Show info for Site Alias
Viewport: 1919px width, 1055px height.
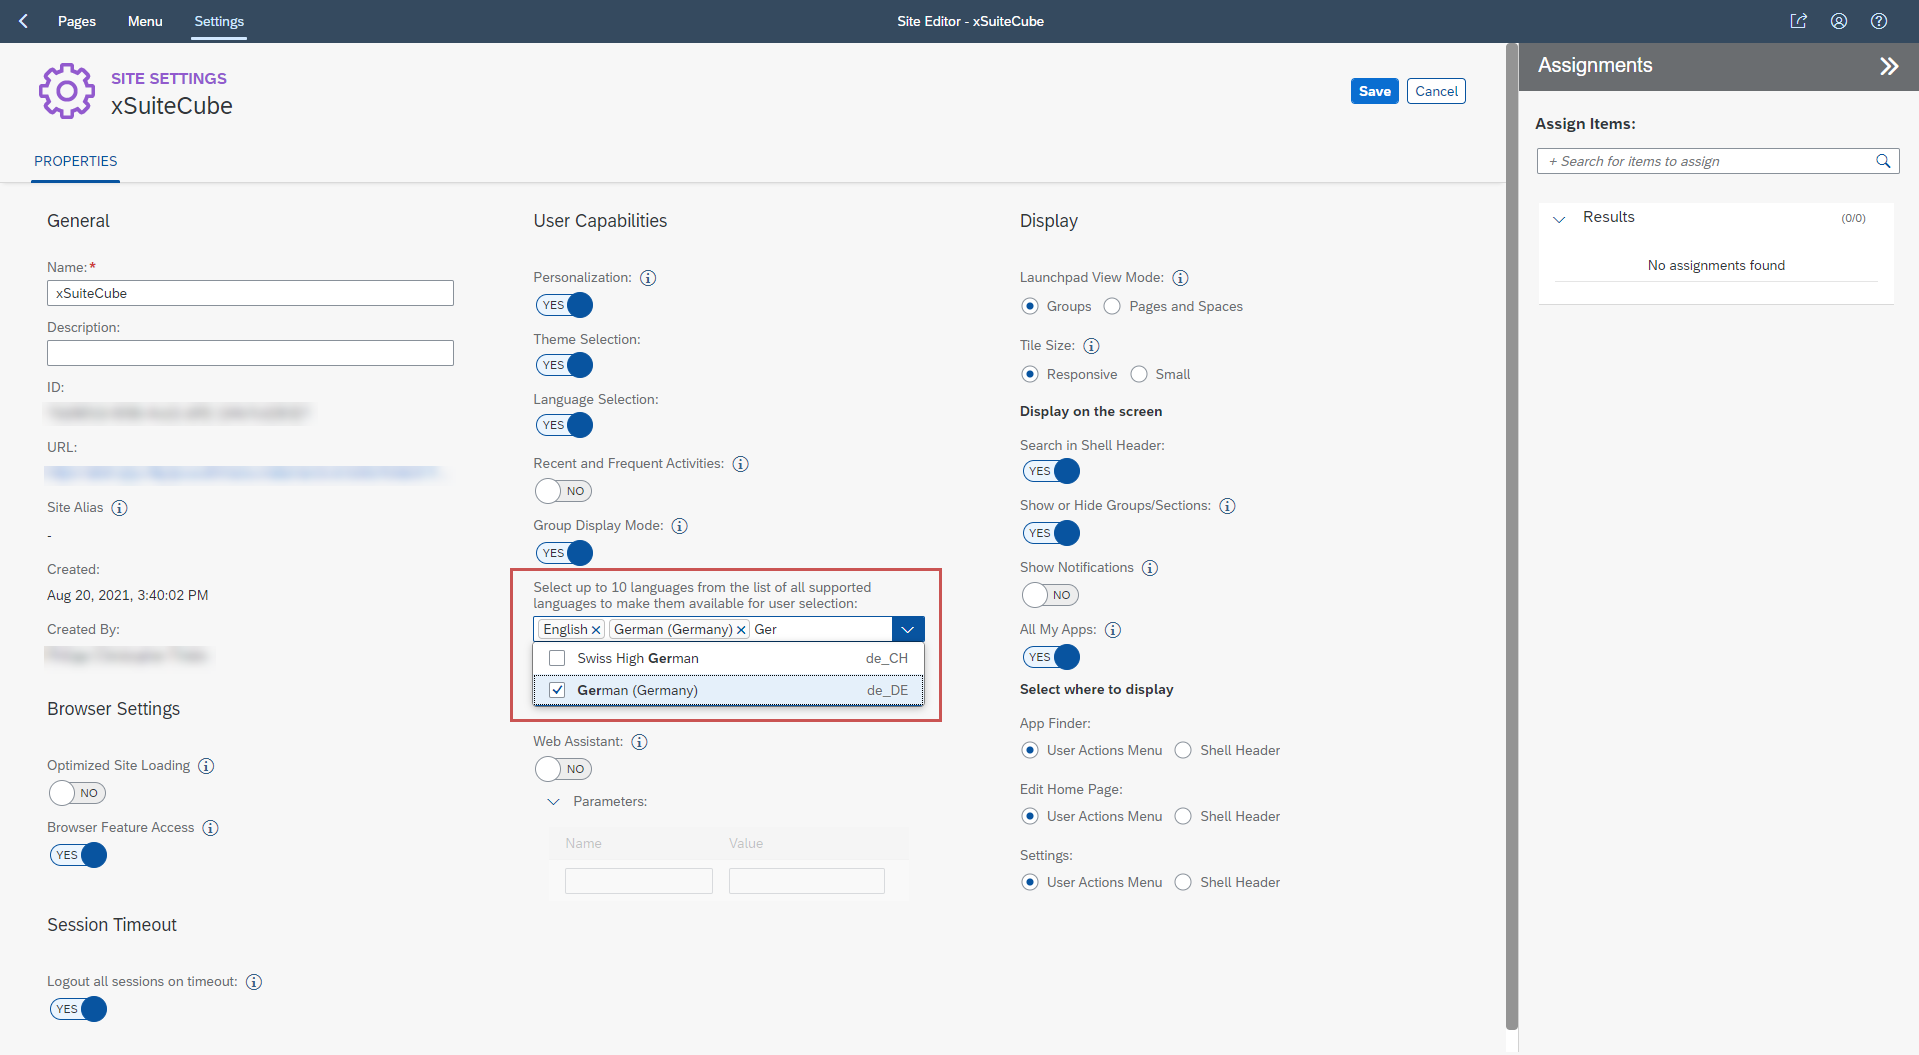click(119, 508)
